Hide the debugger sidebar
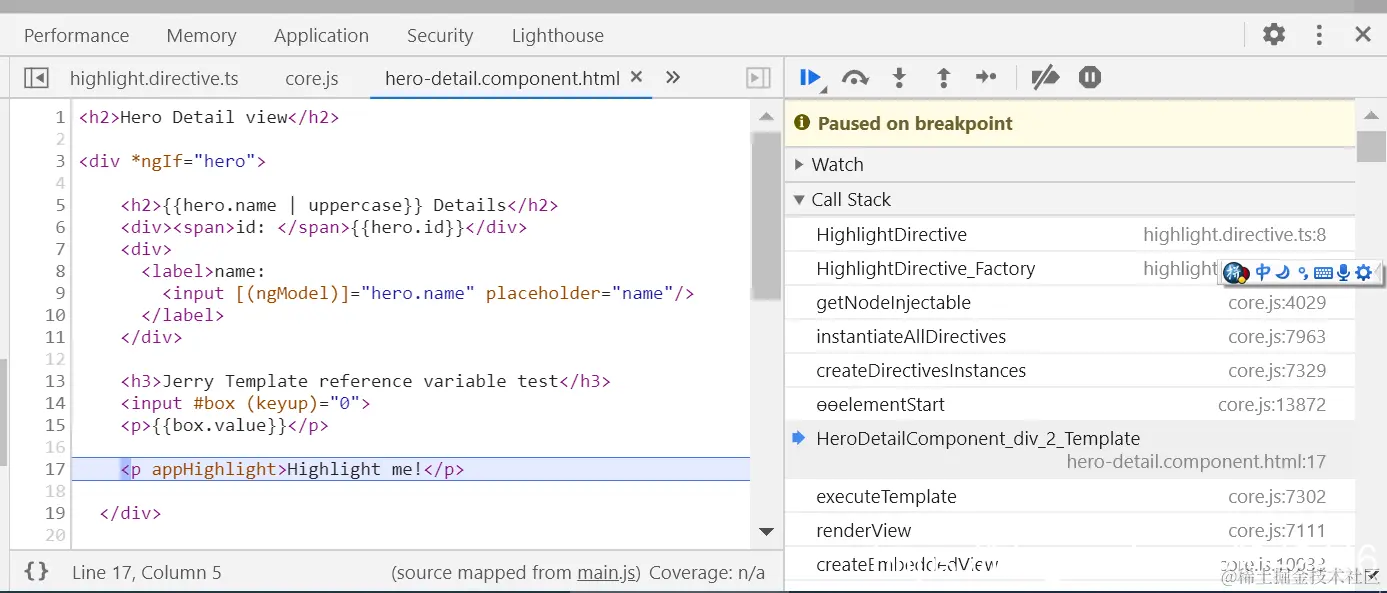The image size is (1387, 593). click(x=759, y=78)
